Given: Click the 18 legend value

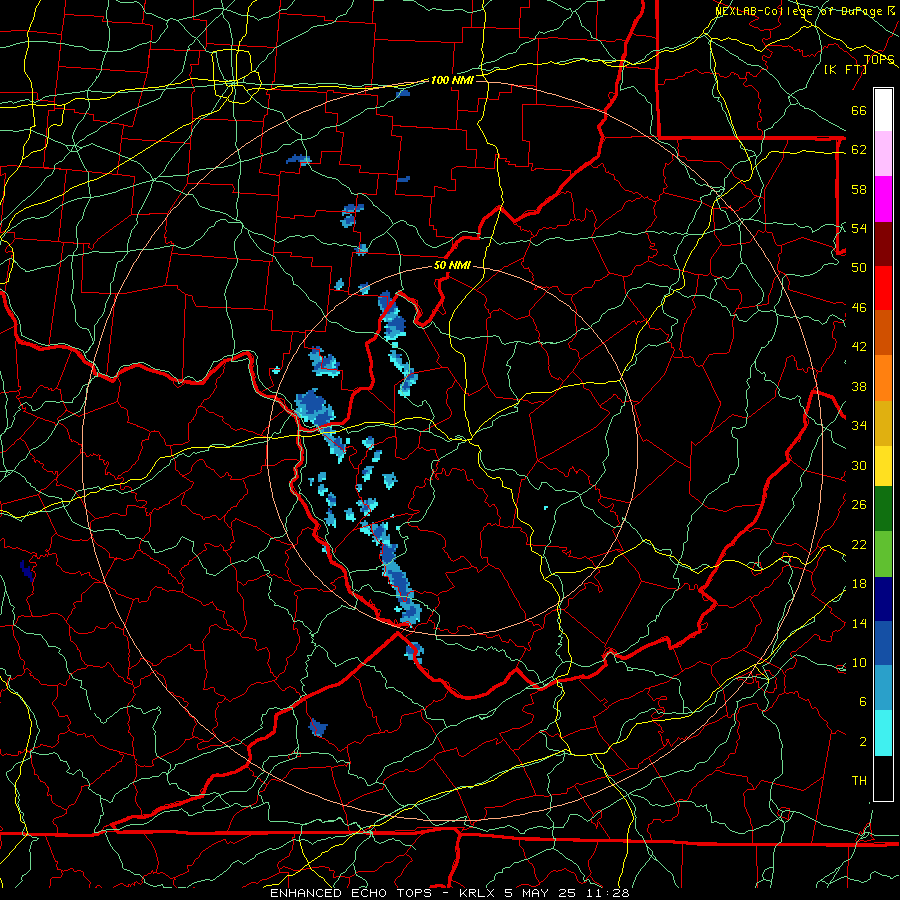Looking at the screenshot, I should 859,584.
